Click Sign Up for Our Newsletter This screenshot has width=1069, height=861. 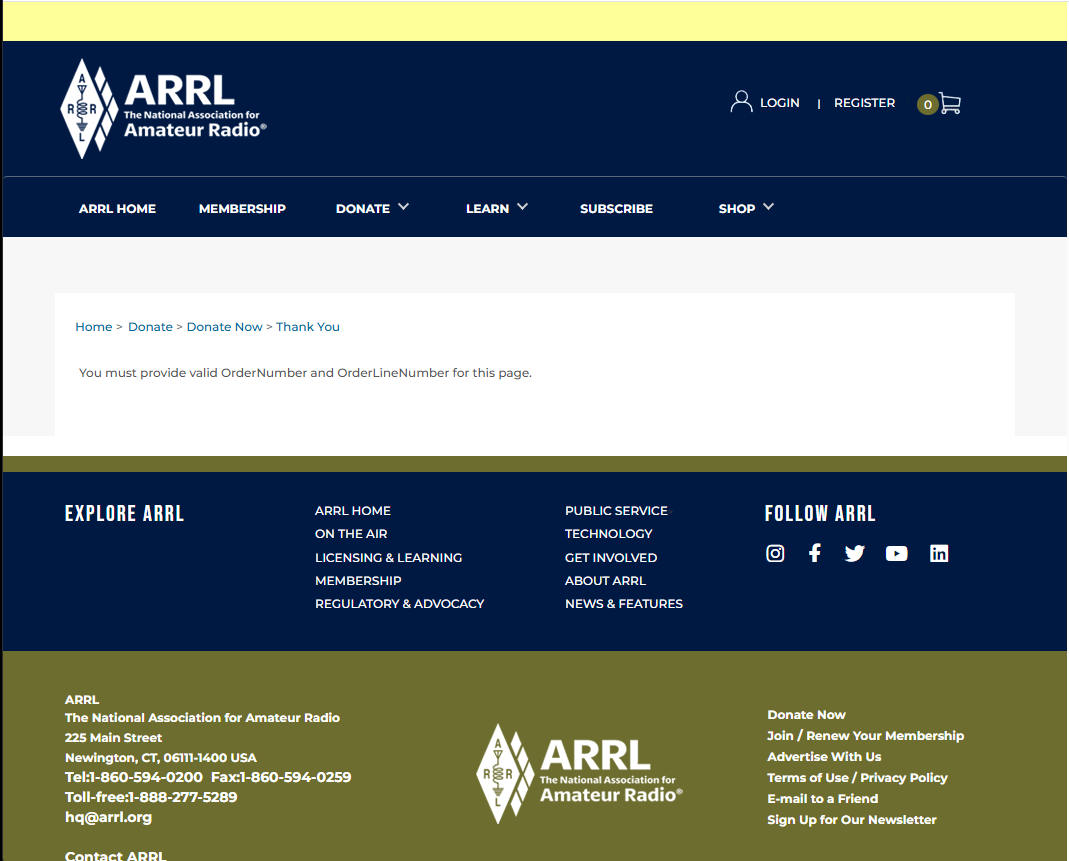coord(852,820)
